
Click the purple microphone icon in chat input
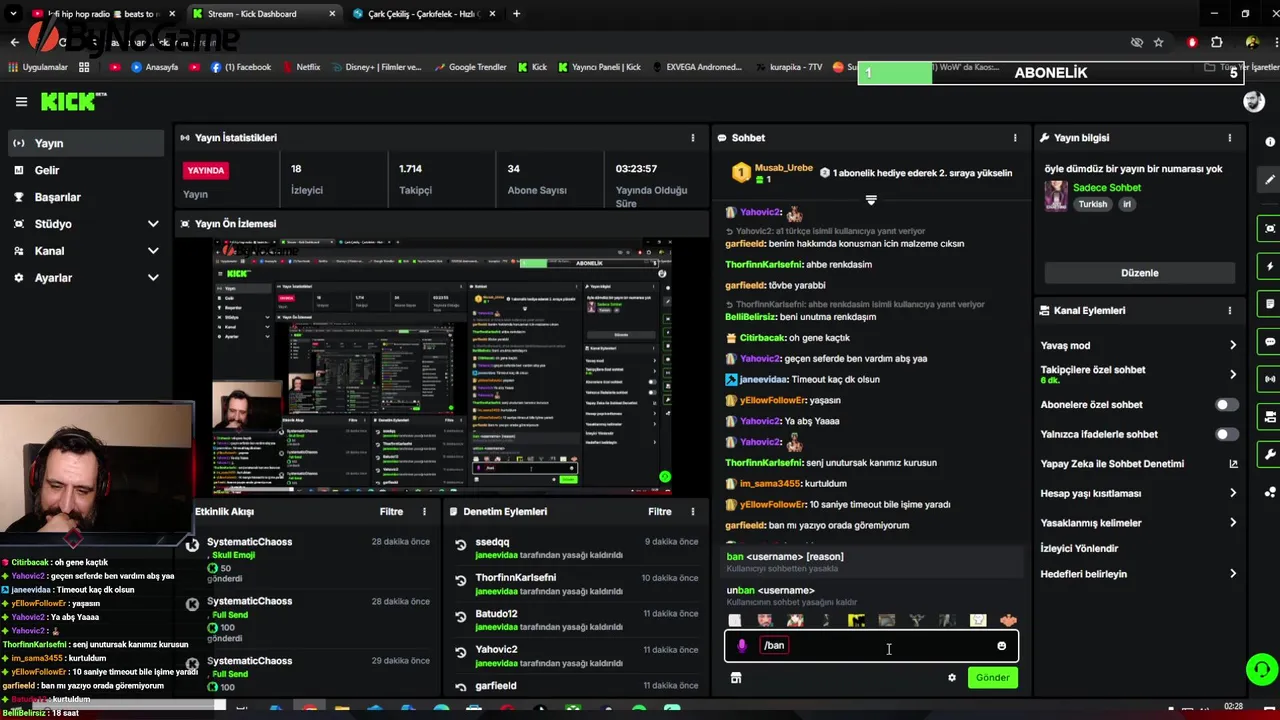point(742,646)
